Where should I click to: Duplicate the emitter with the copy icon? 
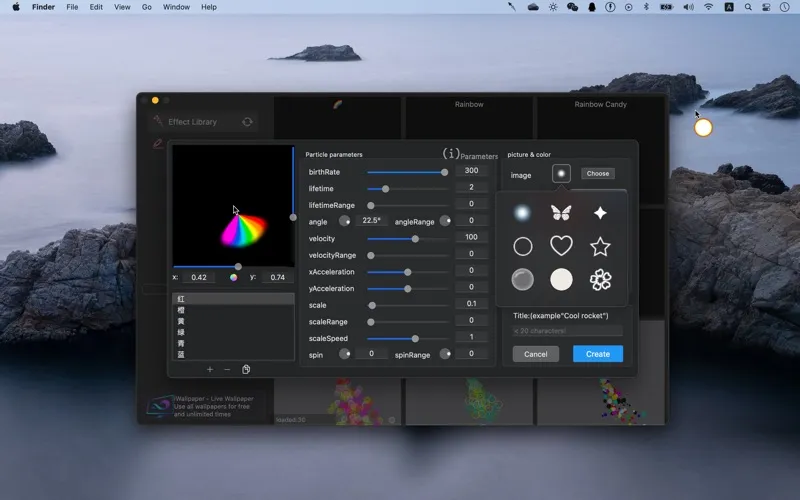246,369
